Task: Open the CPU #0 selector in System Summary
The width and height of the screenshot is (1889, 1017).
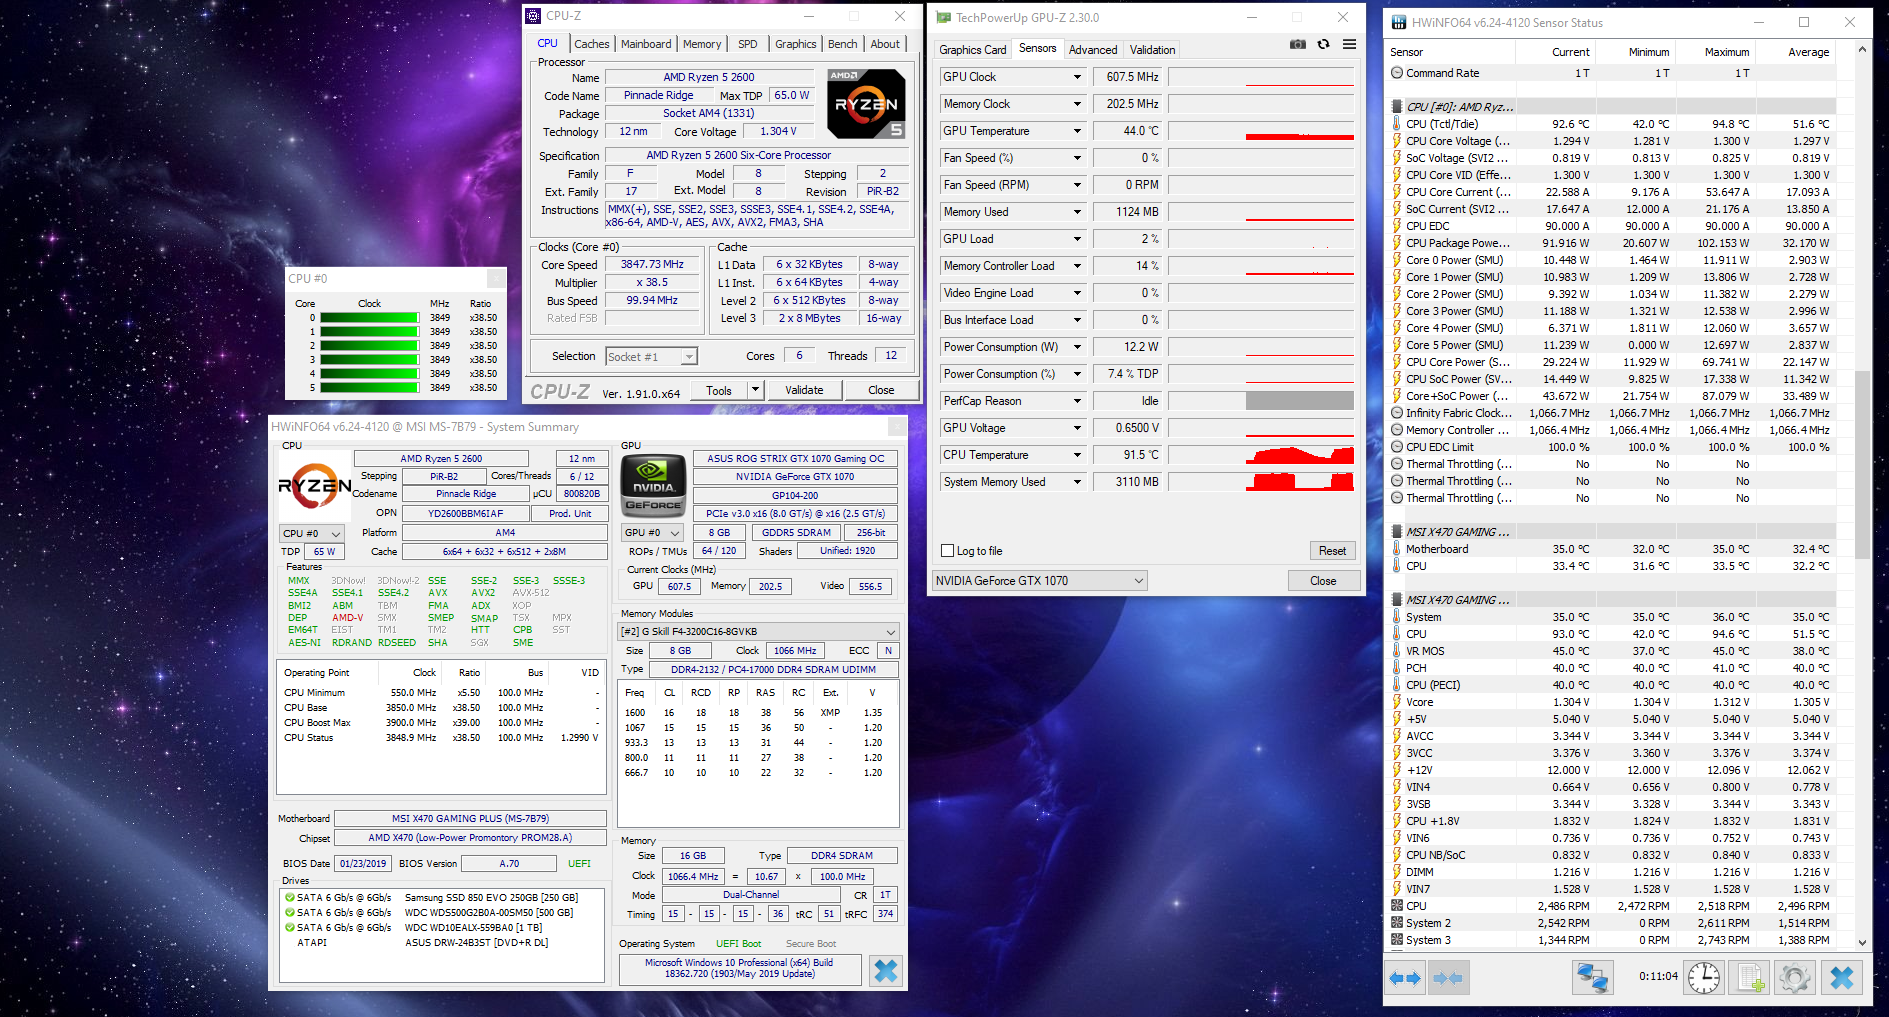Action: point(311,534)
